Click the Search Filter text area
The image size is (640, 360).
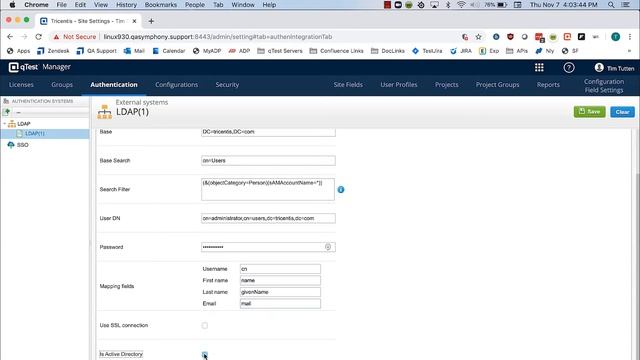(268, 189)
